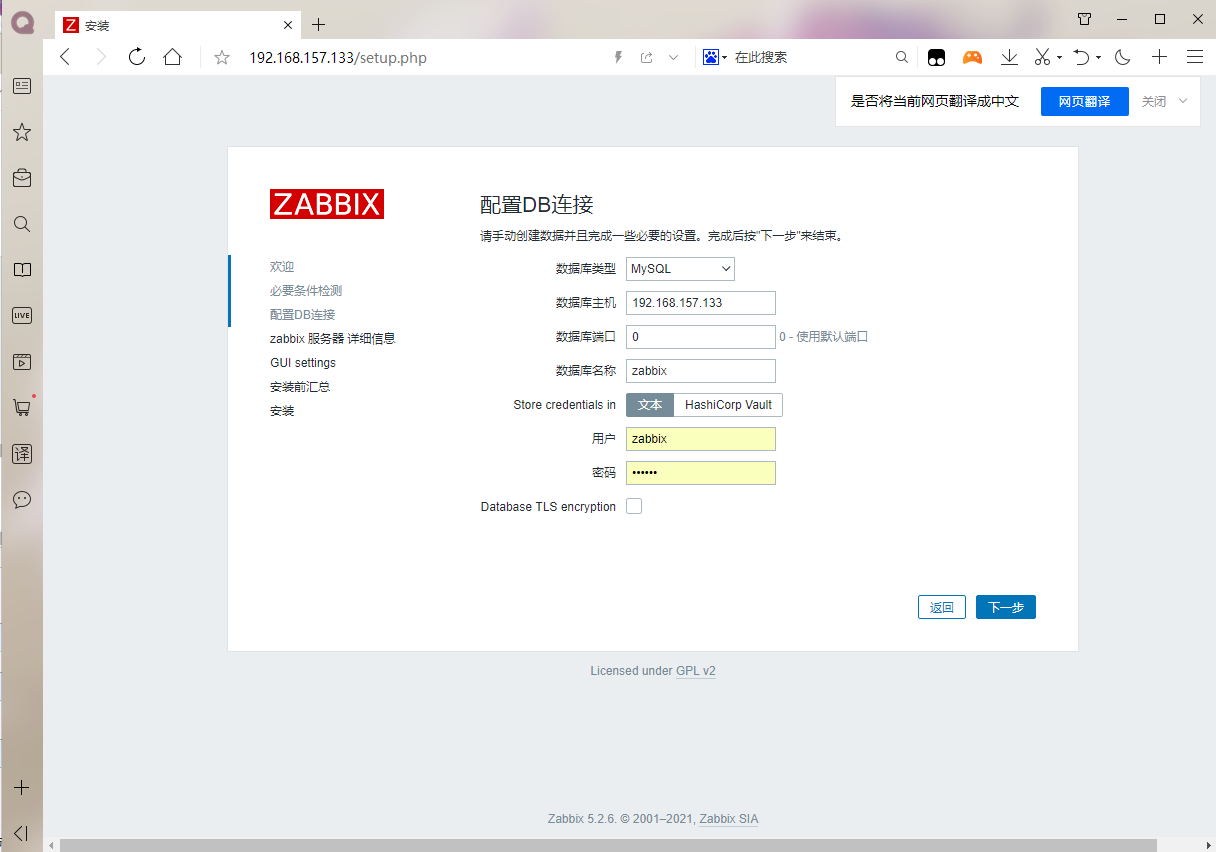
Task: Expand the address bar dropdown chevron
Action: (x=674, y=58)
